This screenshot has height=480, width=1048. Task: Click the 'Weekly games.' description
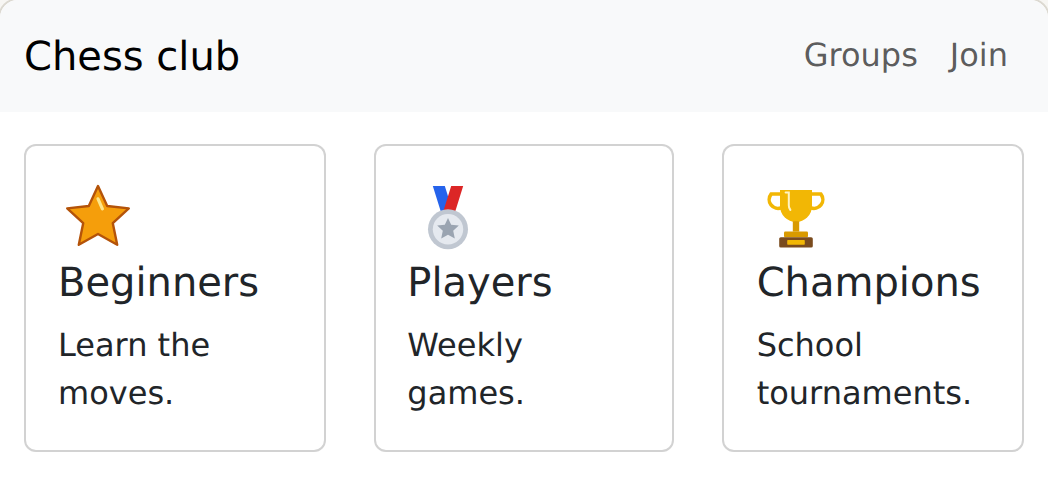[466, 369]
